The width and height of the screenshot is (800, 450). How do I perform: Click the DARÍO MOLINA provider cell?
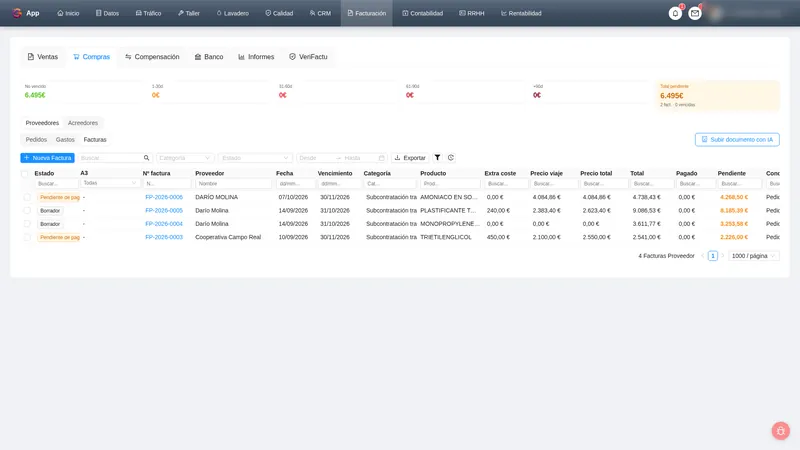click(216, 197)
